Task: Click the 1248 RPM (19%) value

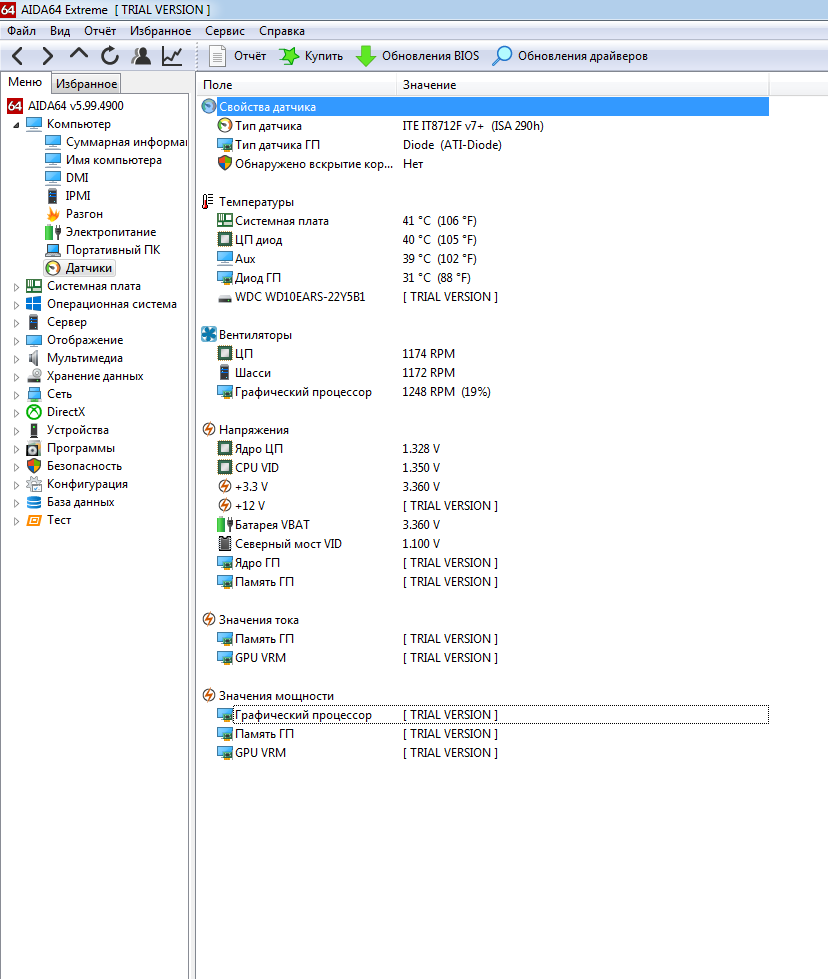Action: [446, 392]
